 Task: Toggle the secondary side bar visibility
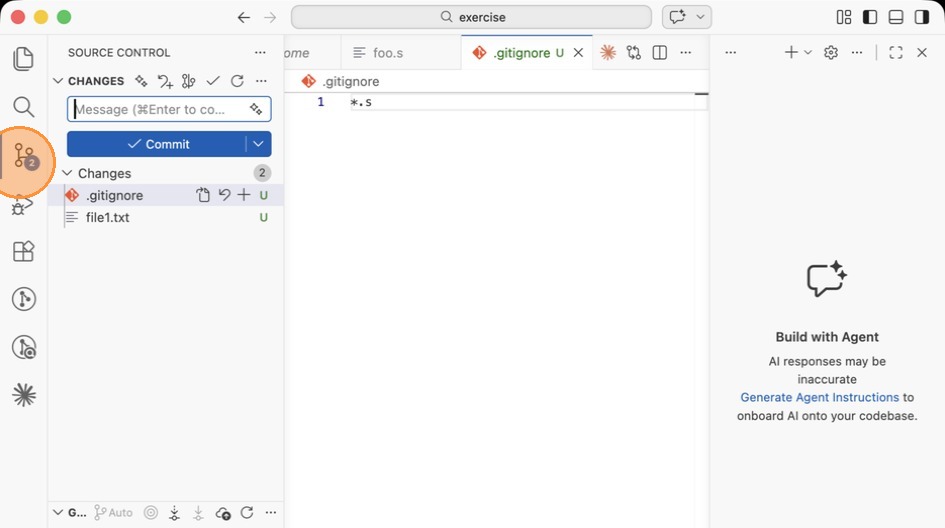(x=922, y=17)
